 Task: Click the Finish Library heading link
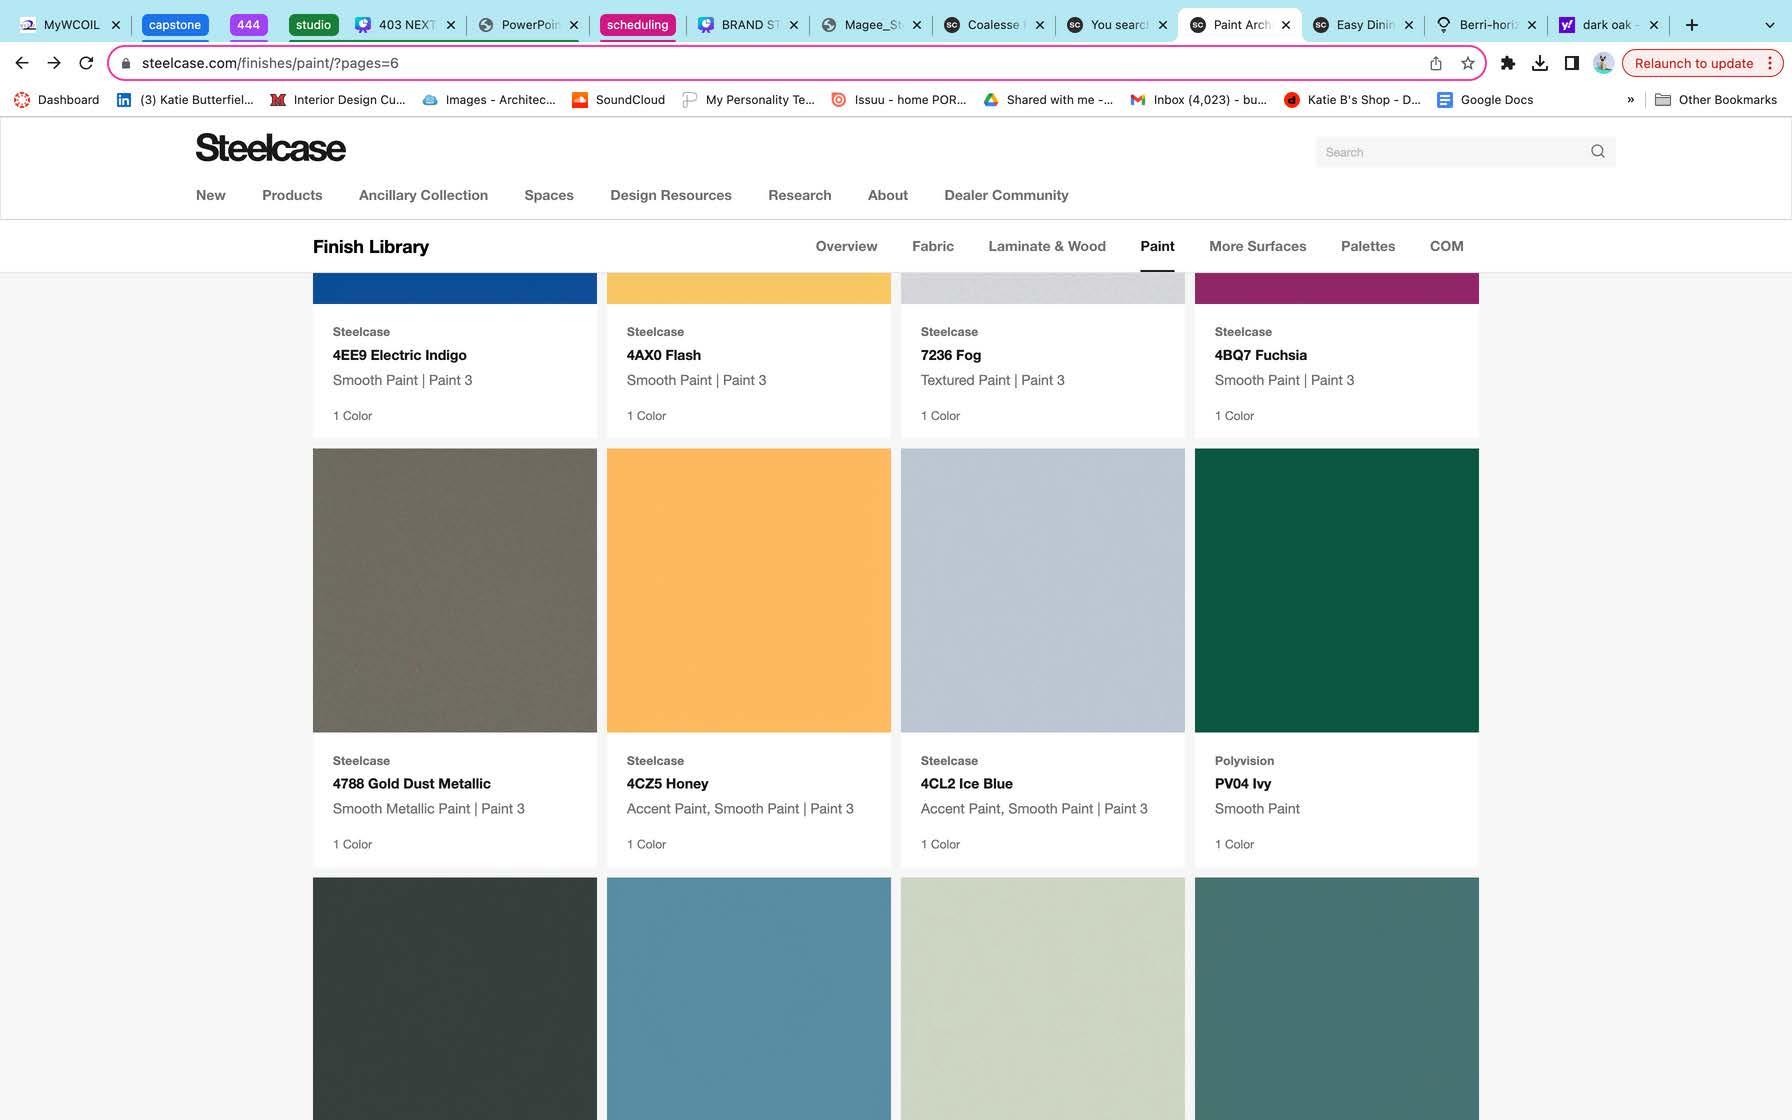coord(371,247)
